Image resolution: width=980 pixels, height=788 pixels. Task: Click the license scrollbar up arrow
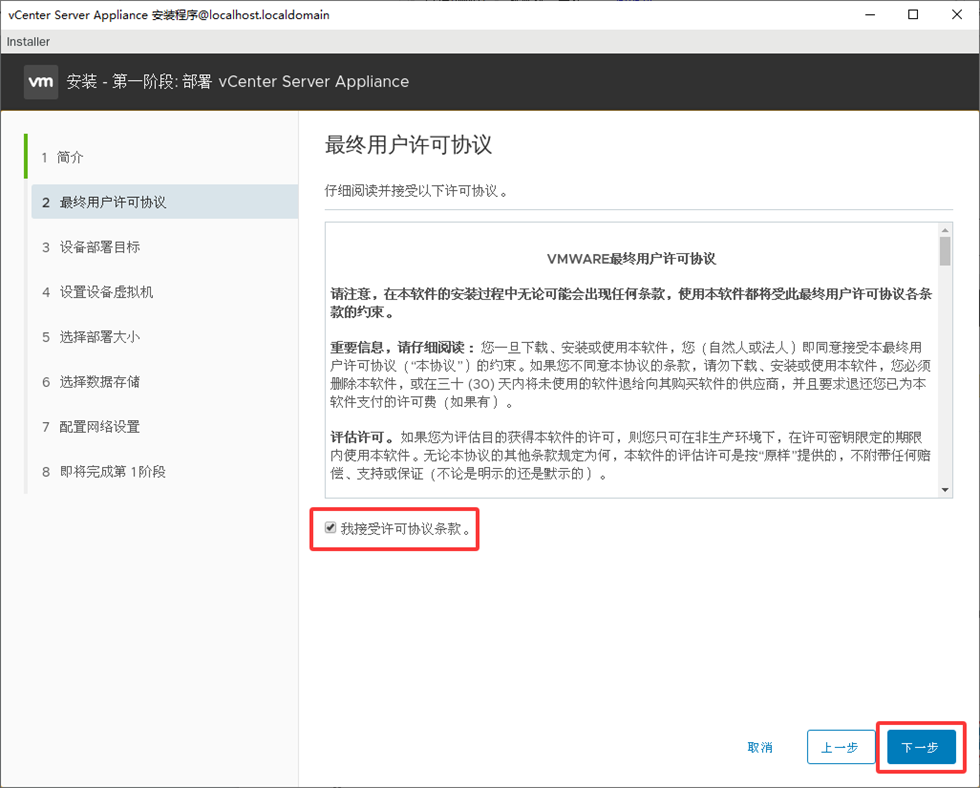pyautogui.click(x=945, y=229)
